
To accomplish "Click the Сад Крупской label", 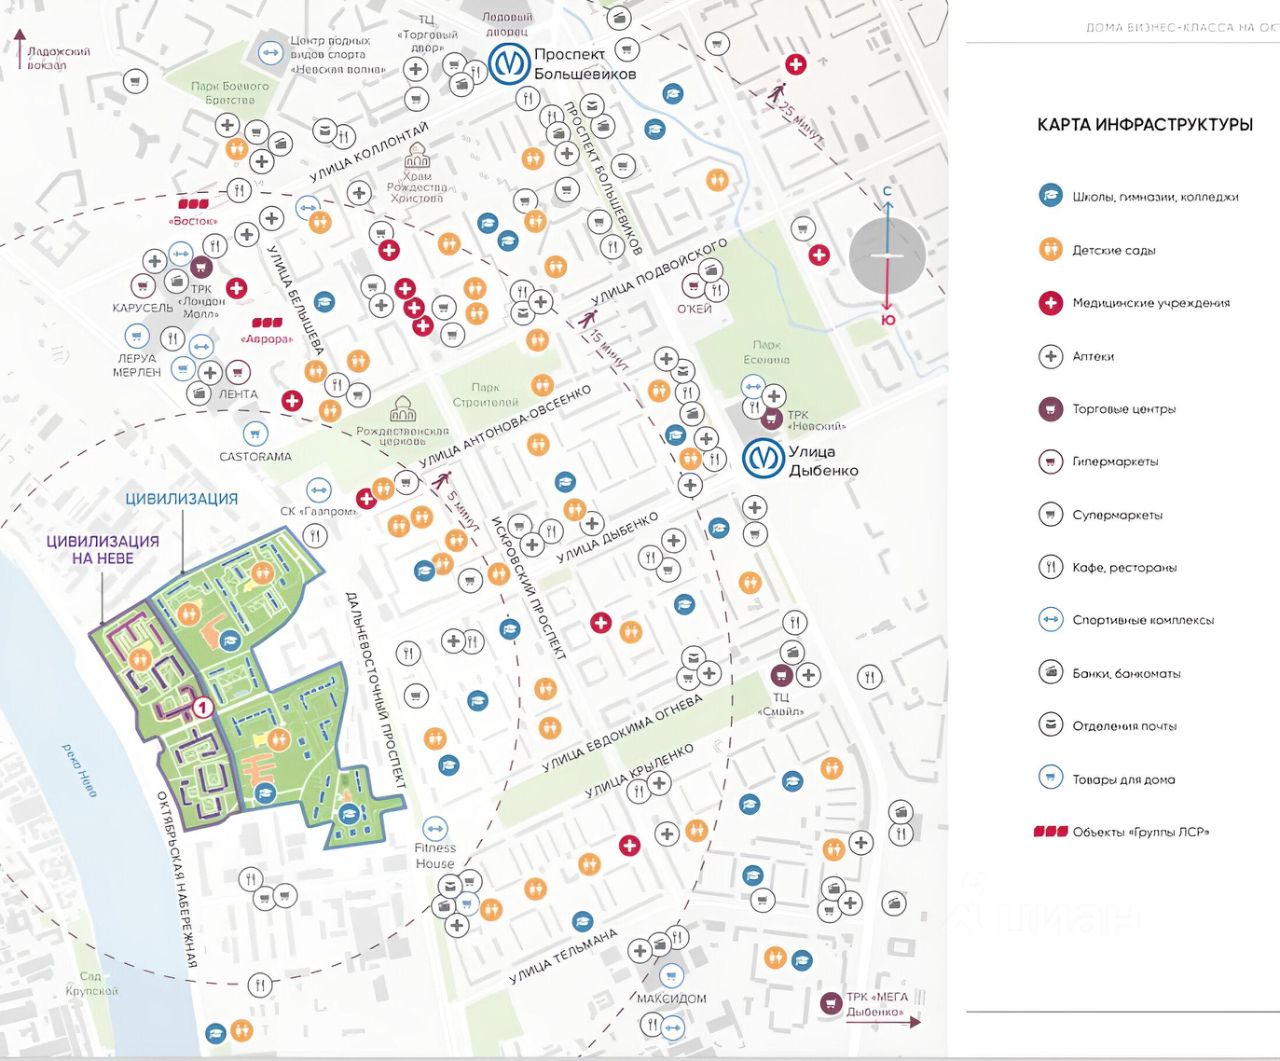I will [x=91, y=983].
